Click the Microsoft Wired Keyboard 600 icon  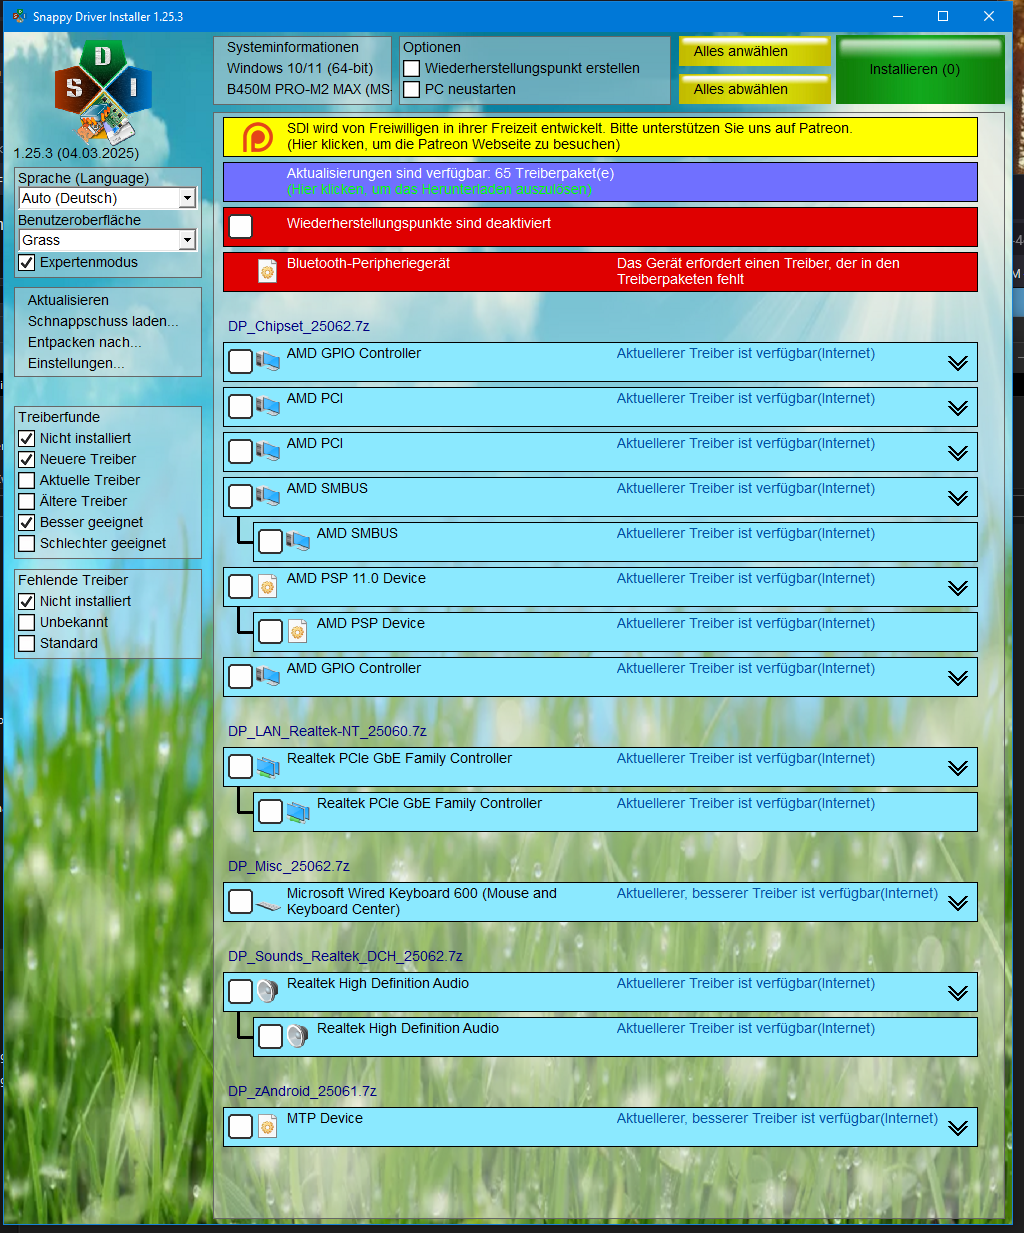[268, 905]
